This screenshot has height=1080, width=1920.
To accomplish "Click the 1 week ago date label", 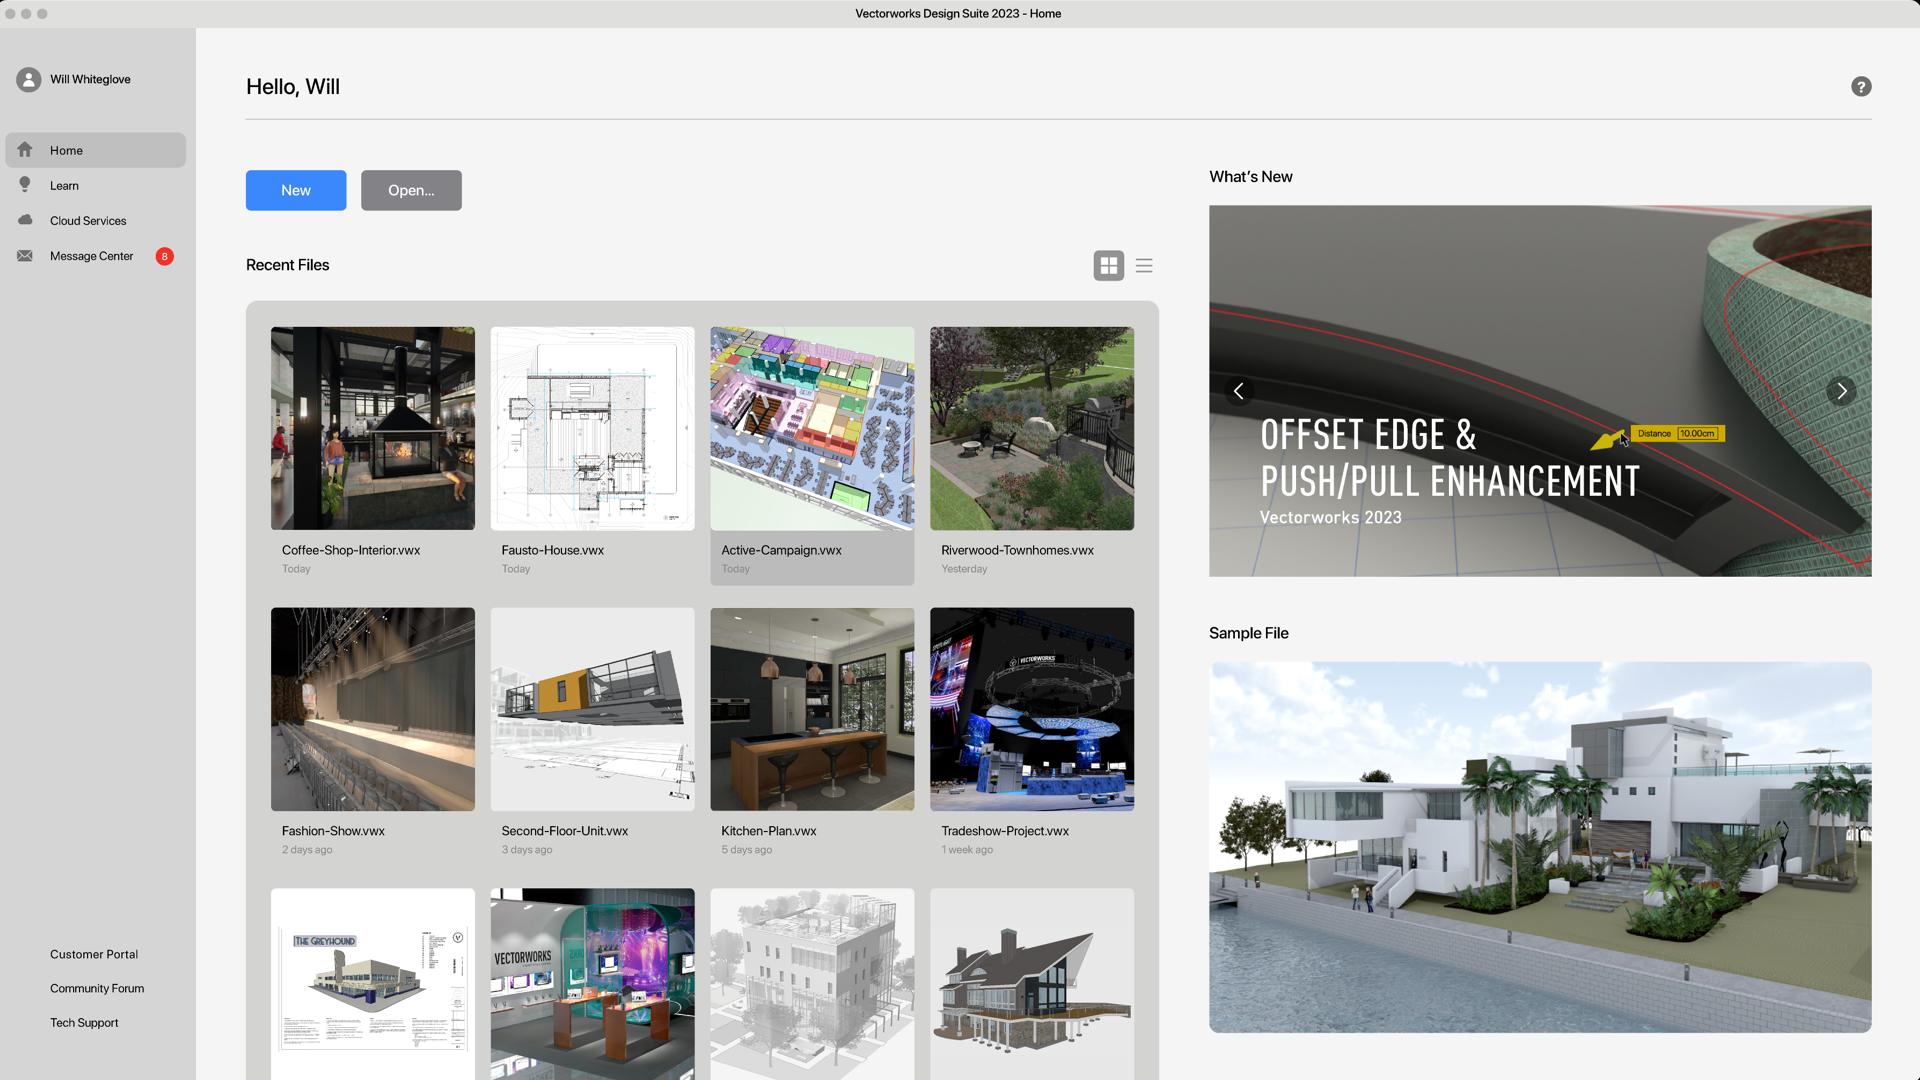I will point(967,850).
